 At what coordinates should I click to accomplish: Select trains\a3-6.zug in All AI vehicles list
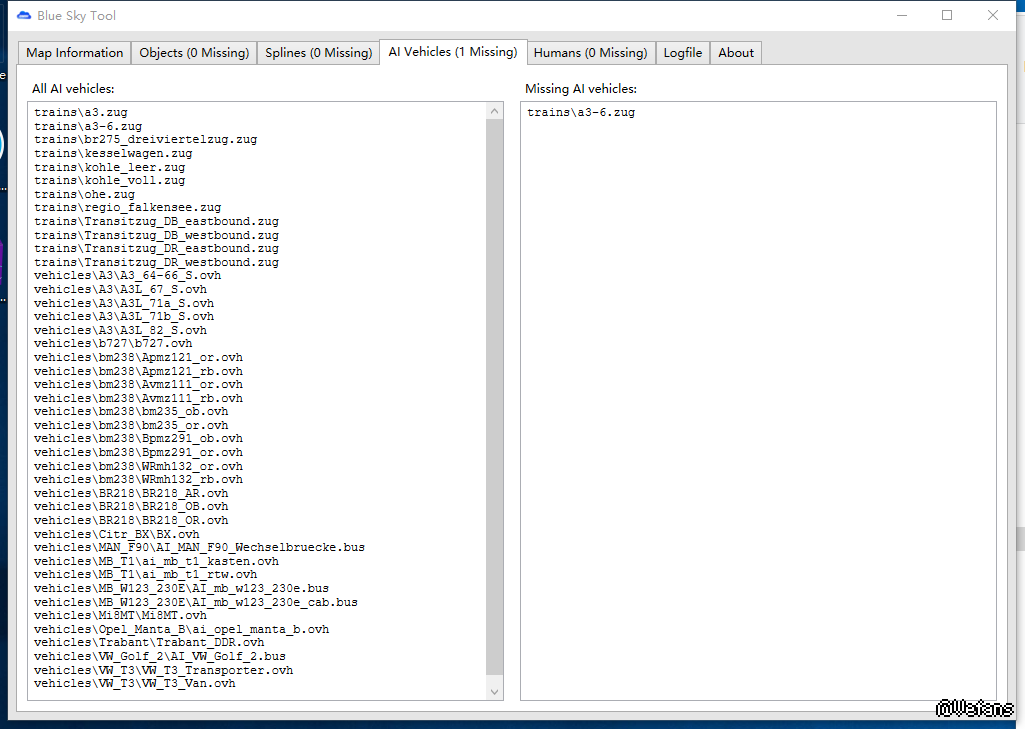88,126
